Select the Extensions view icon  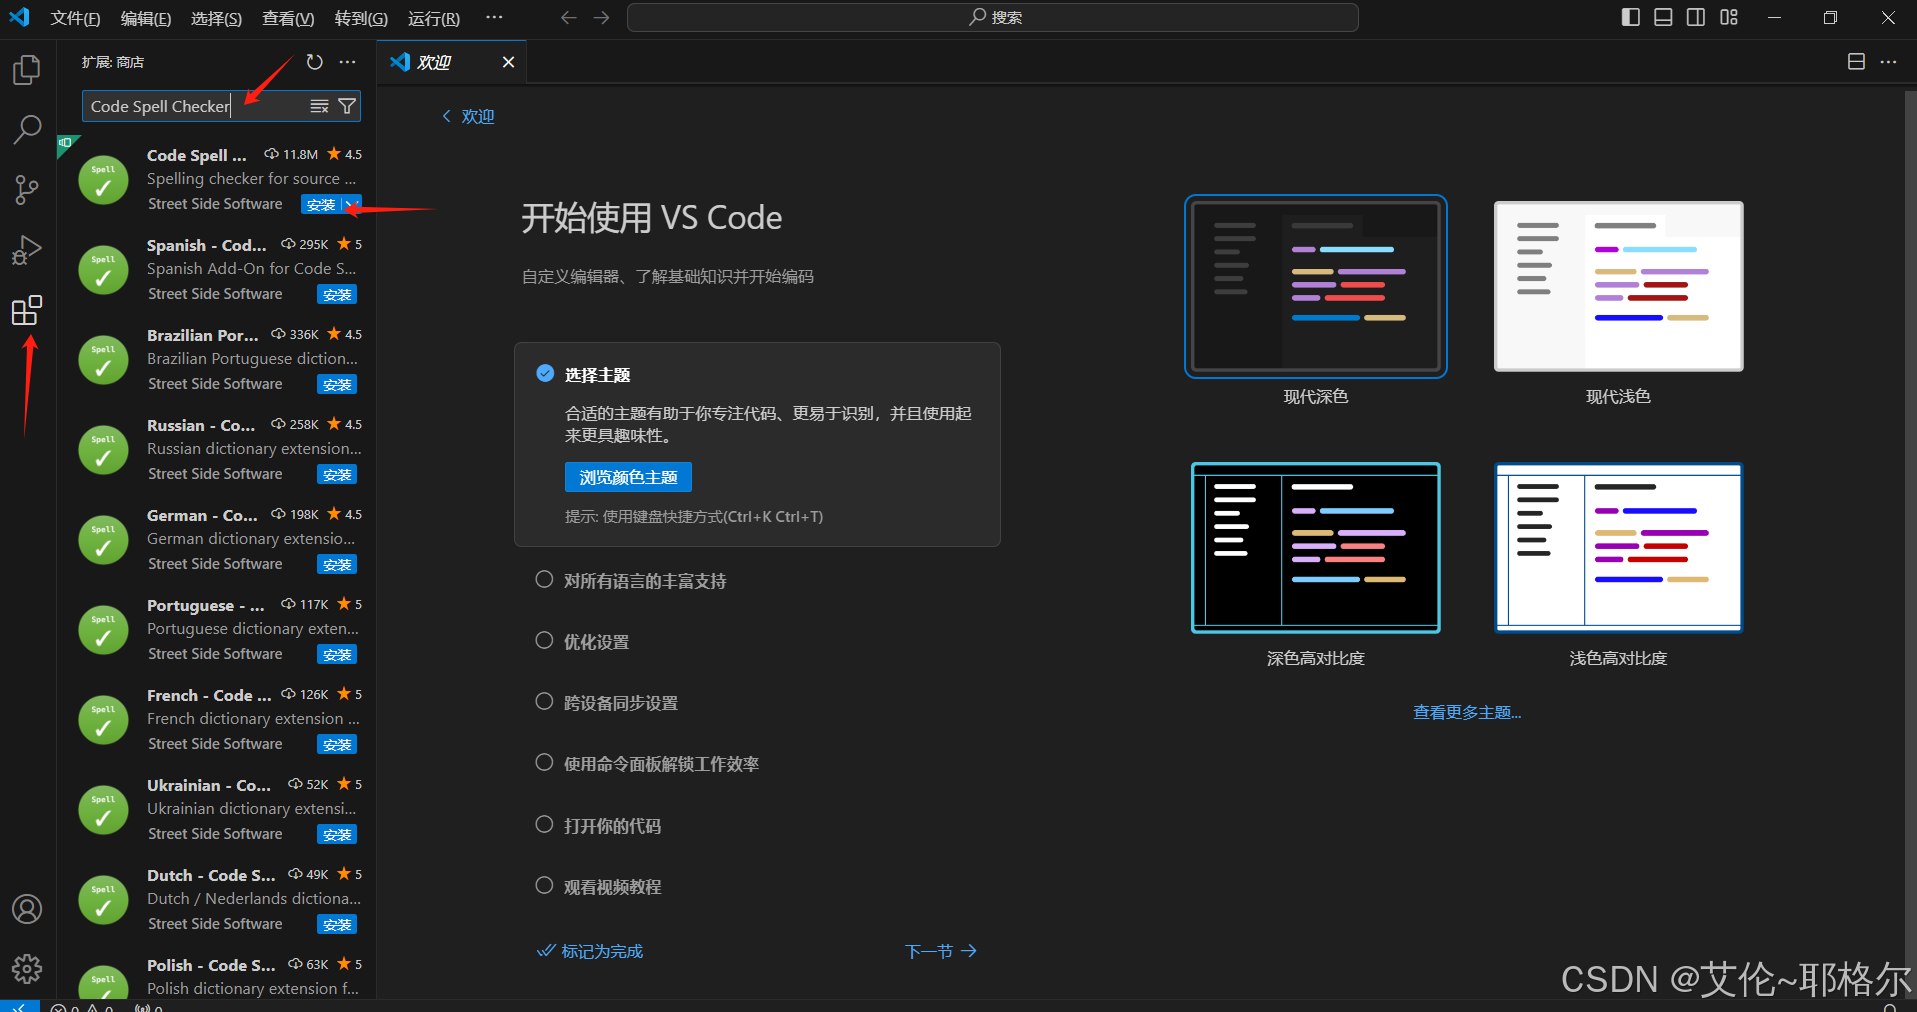point(27,310)
